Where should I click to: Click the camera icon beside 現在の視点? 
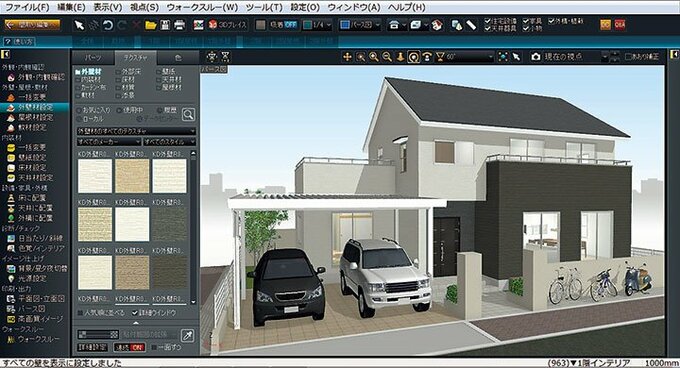tap(536, 57)
